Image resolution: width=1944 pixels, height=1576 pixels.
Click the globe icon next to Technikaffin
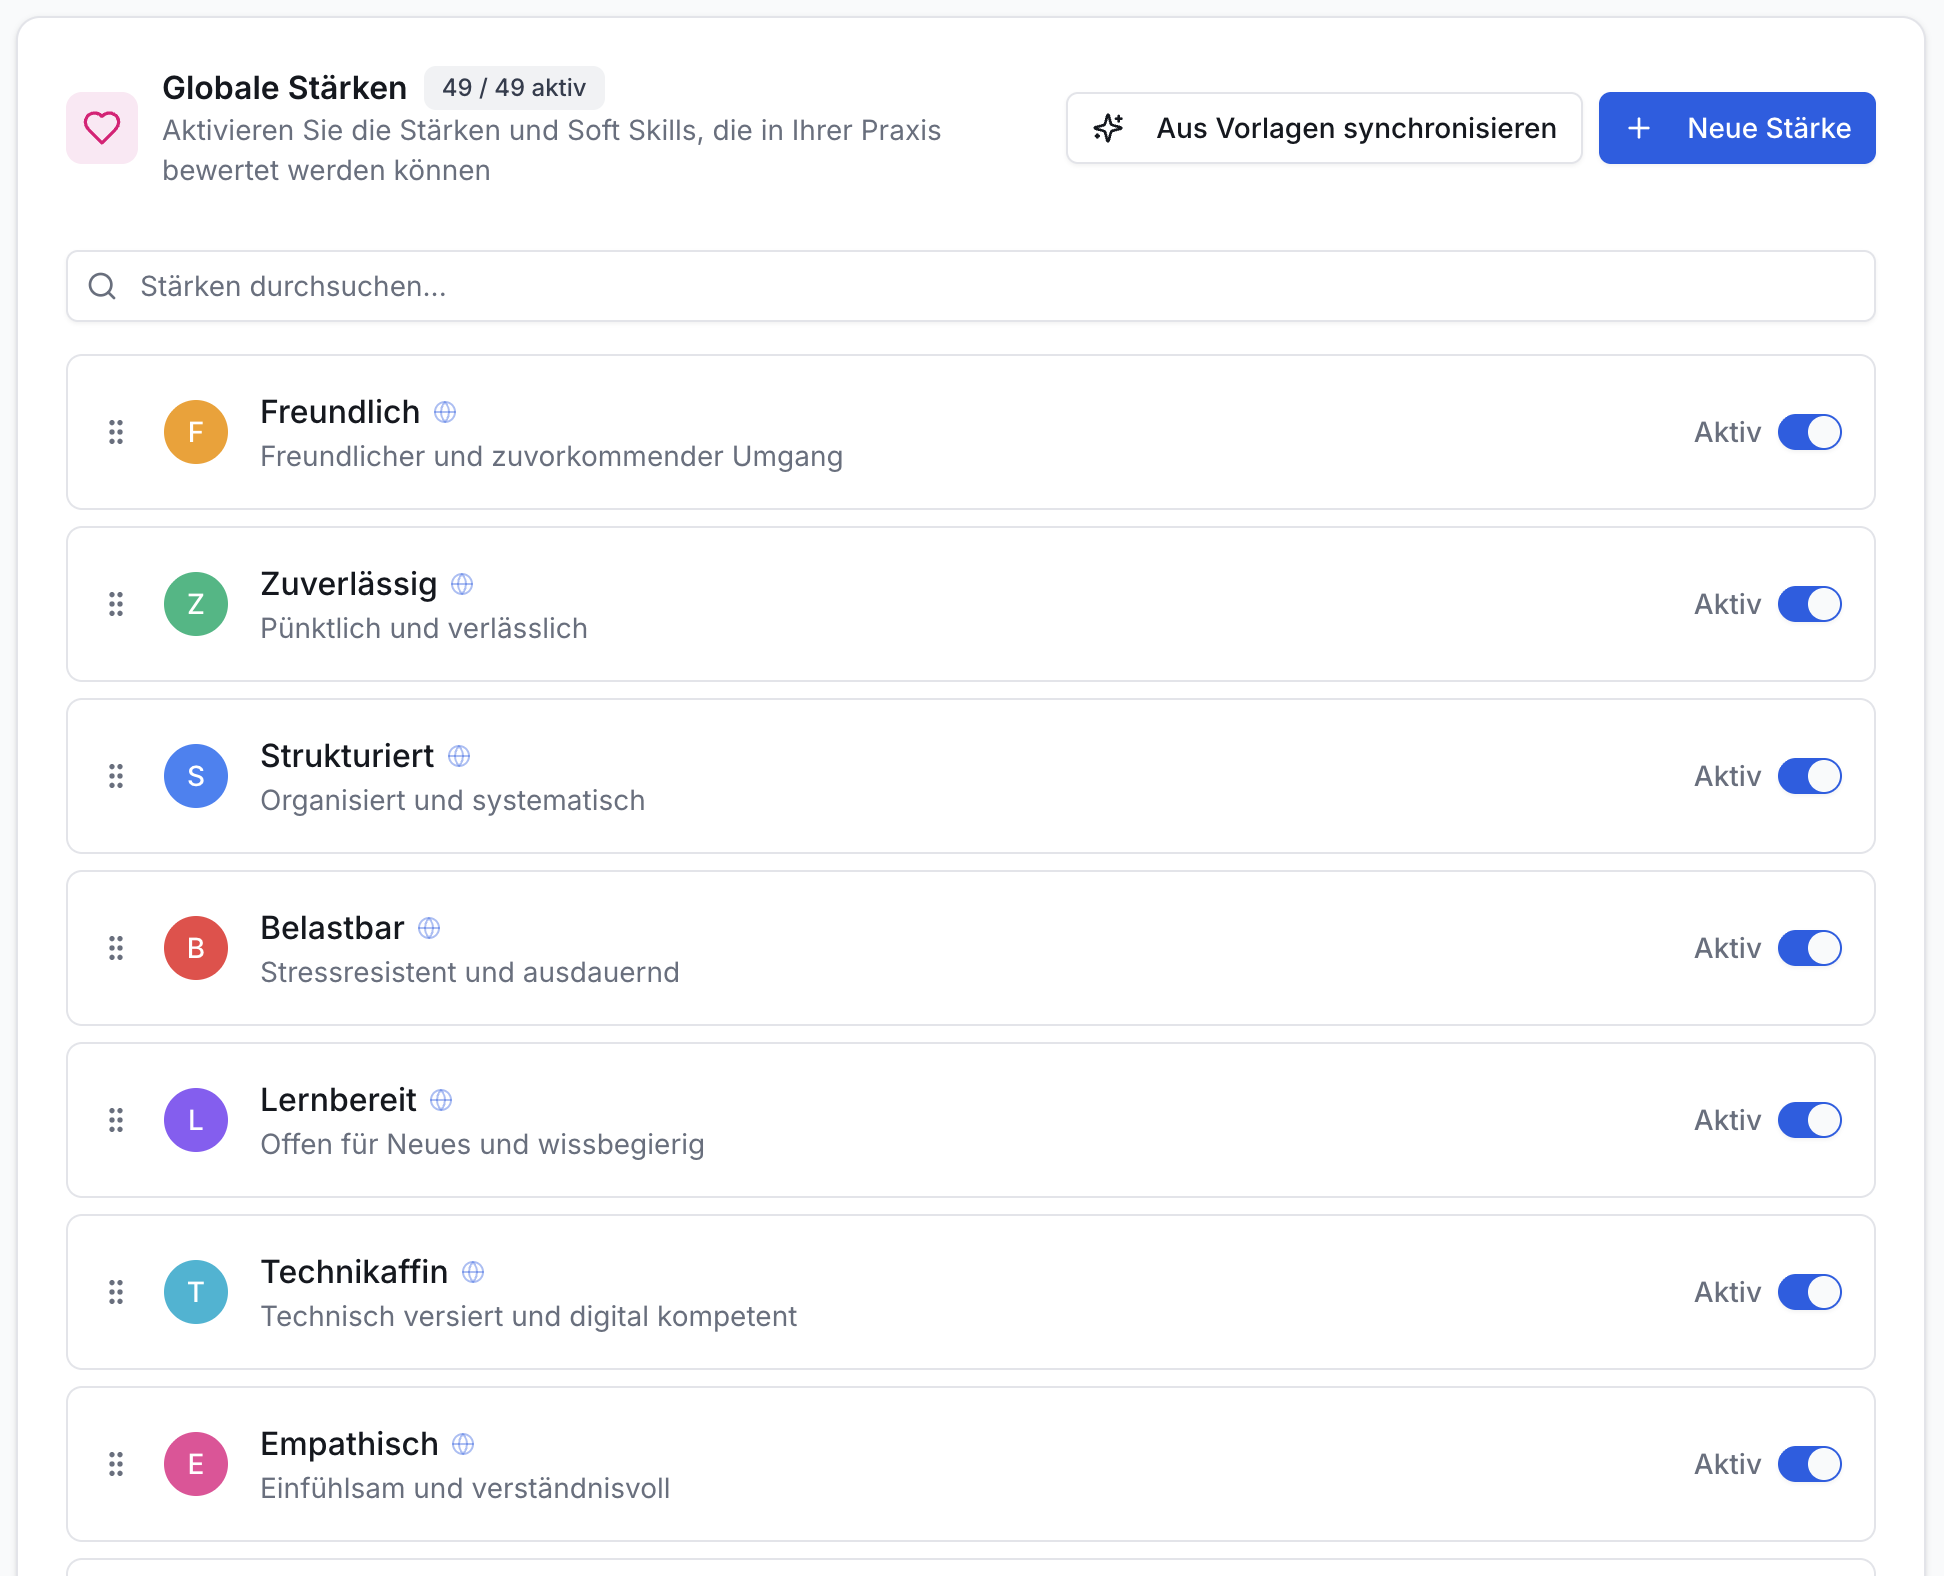[473, 1272]
